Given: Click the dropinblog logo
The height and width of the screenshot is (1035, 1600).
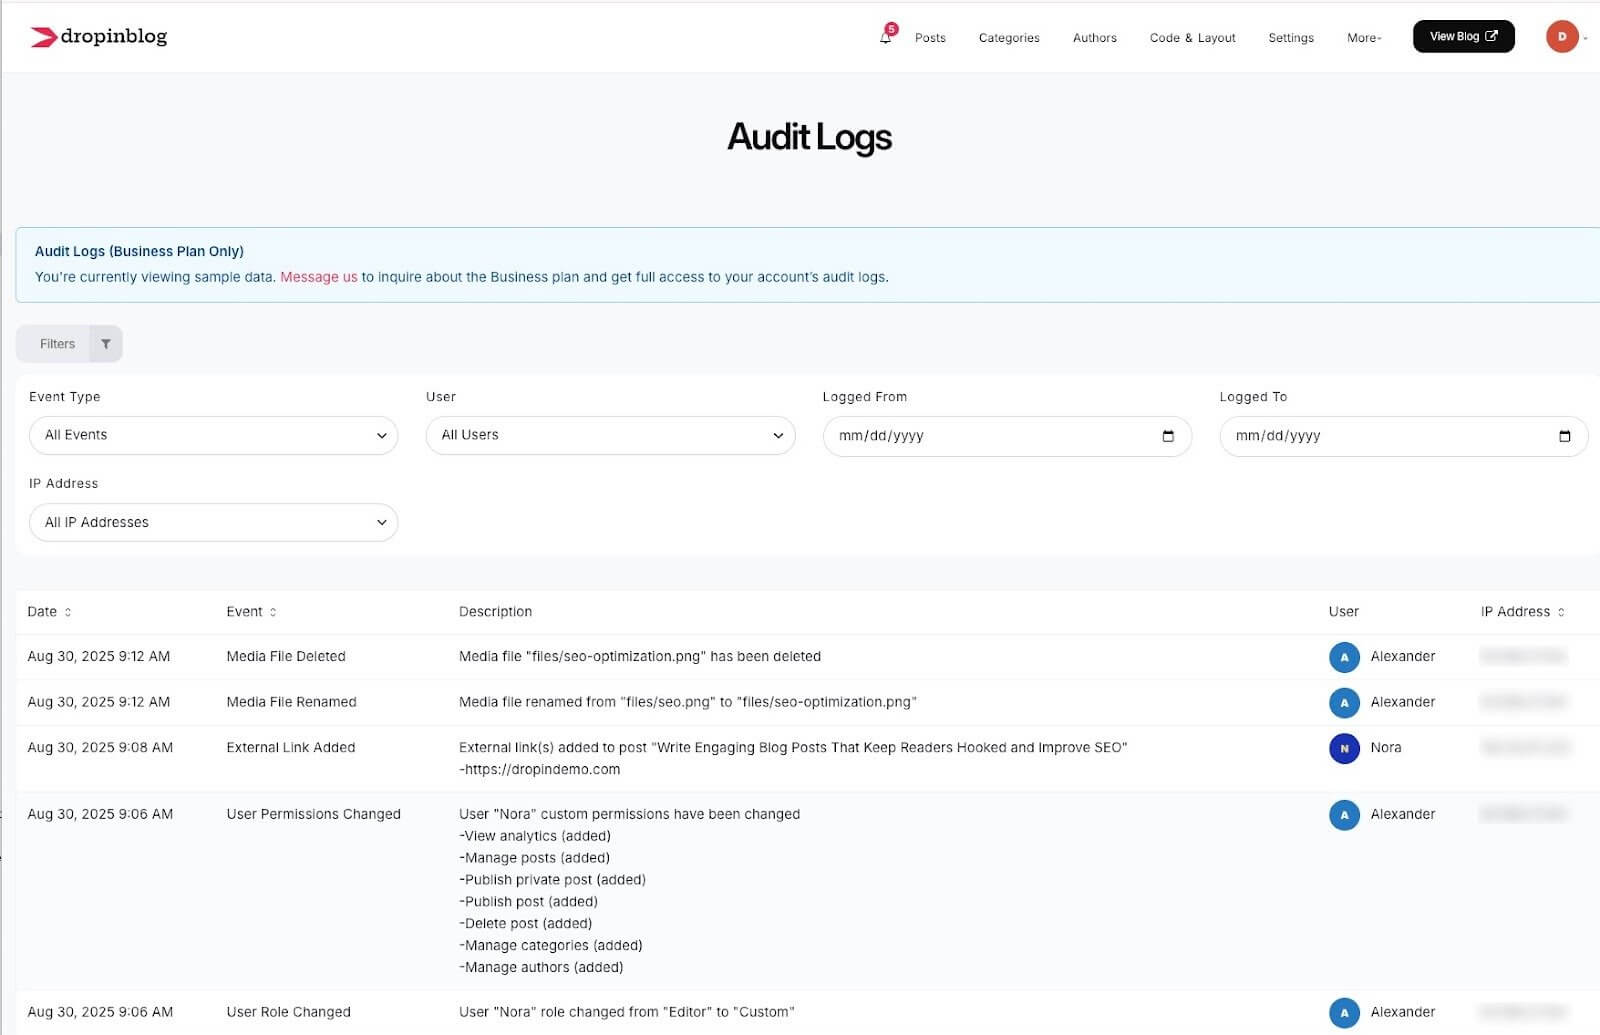Looking at the screenshot, I should coord(98,36).
